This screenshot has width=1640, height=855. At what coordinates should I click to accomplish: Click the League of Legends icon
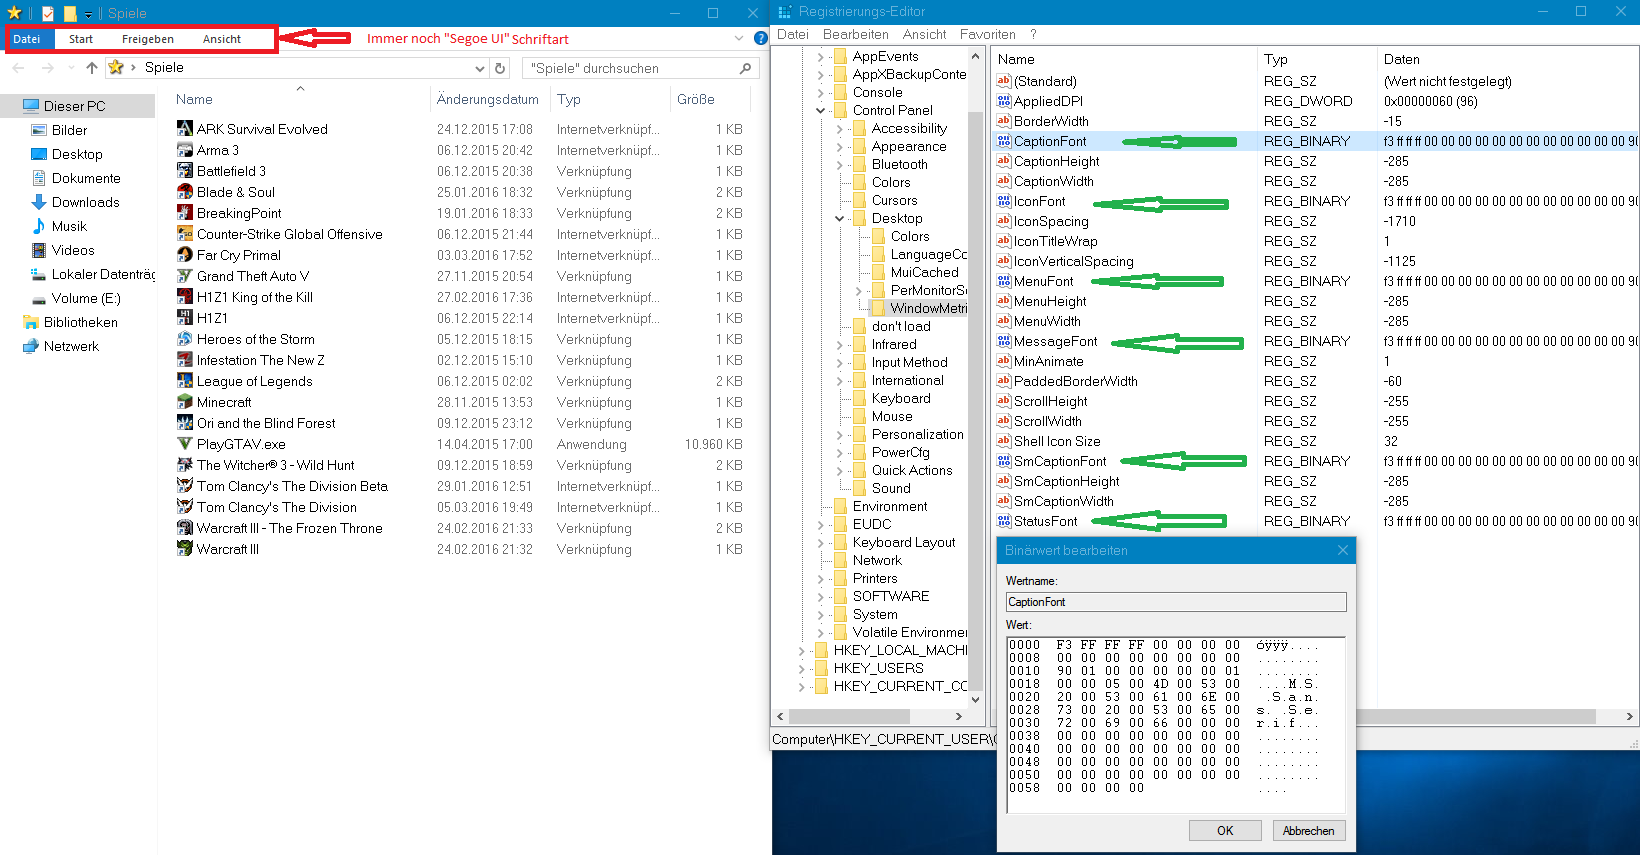tap(185, 380)
